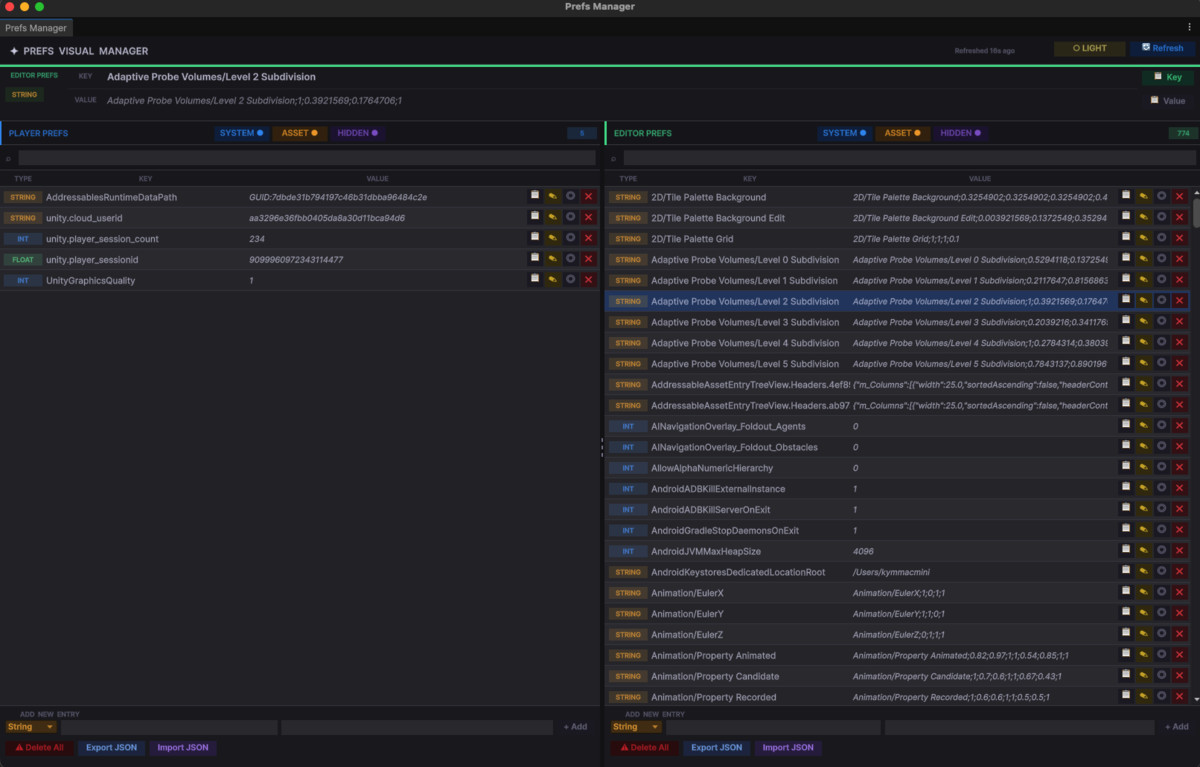
Task: Copy the Level 1 Subdivision row via its clipboard icon
Action: pos(1126,280)
